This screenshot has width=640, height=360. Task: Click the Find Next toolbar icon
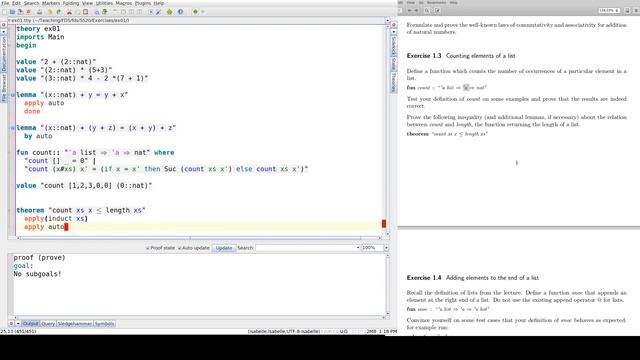(104, 12)
